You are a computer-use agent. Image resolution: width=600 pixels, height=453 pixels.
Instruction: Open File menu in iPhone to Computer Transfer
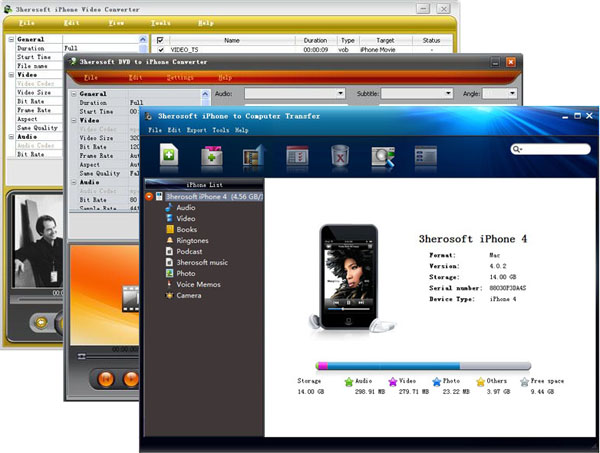pyautogui.click(x=155, y=130)
